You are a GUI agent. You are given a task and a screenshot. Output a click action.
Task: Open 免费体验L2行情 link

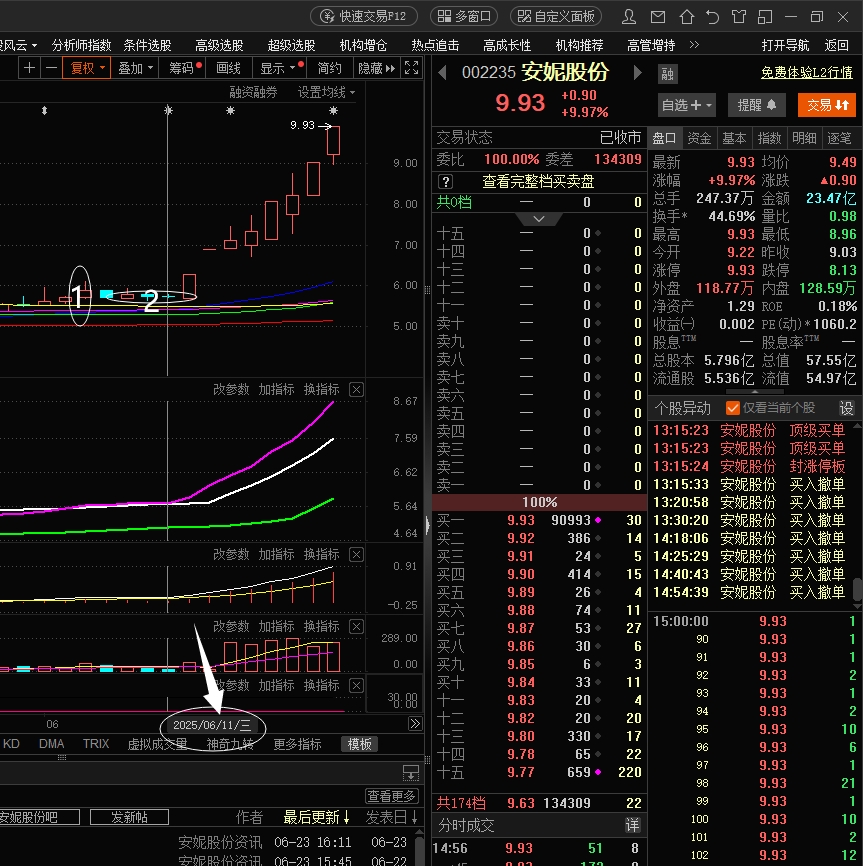807,72
